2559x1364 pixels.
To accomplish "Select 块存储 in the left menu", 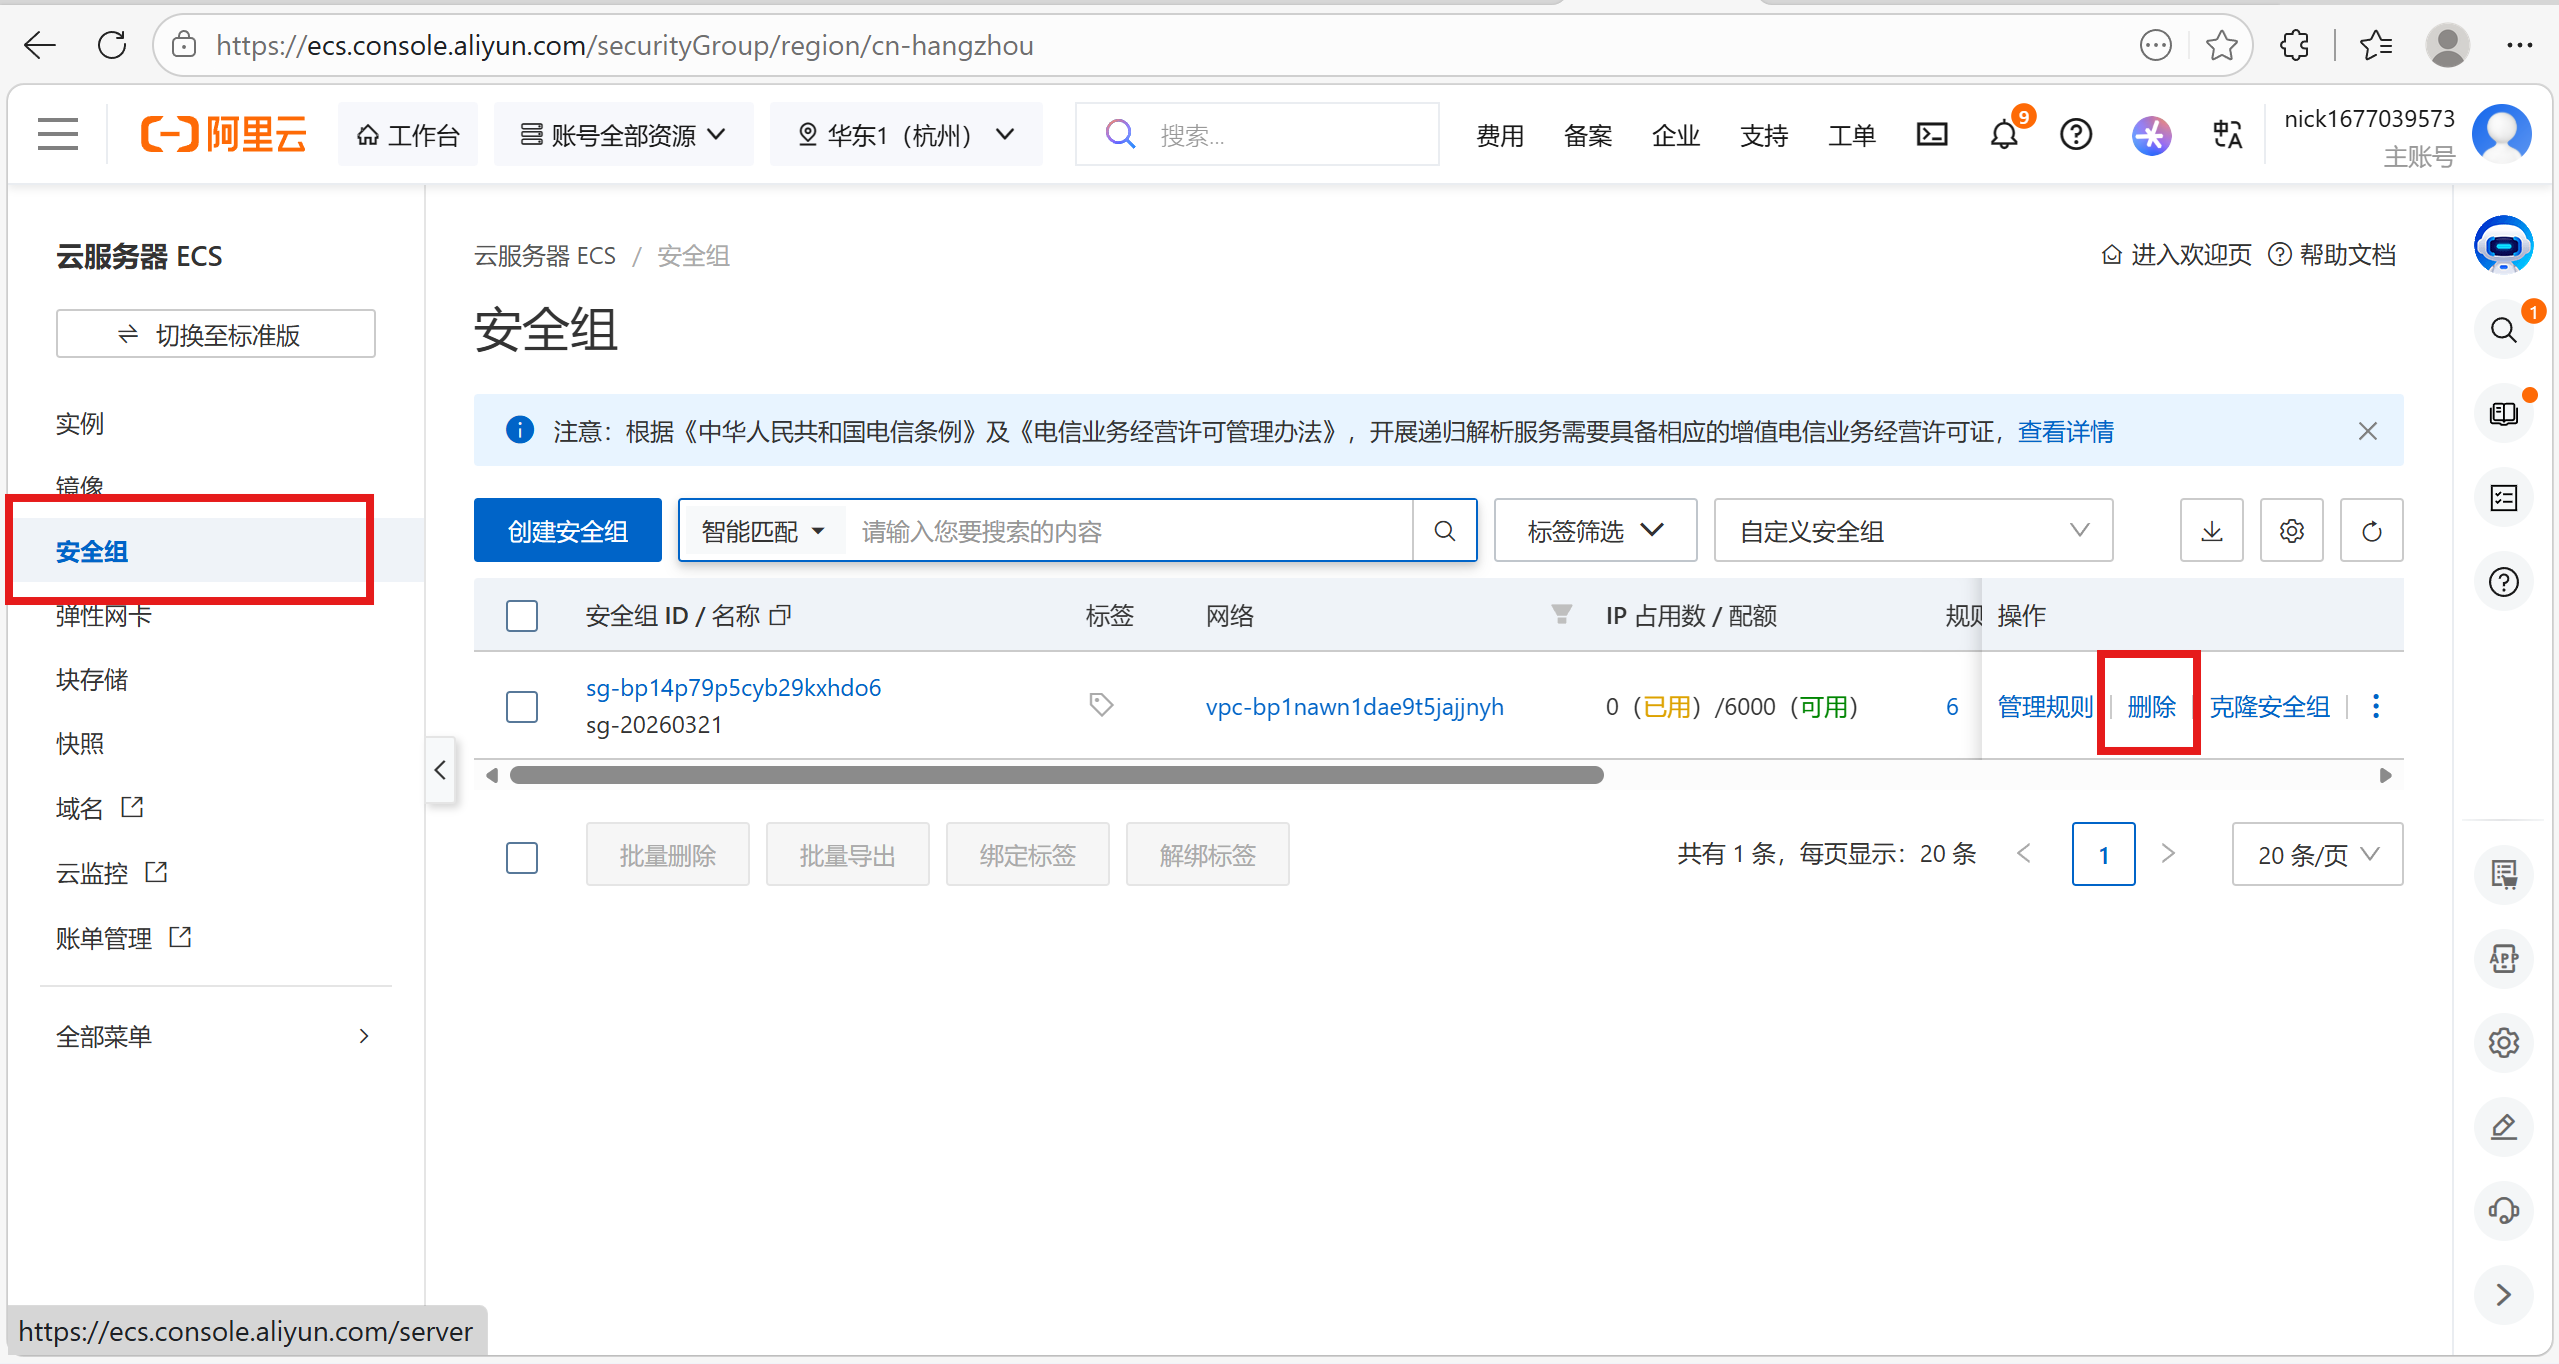I will point(92,679).
